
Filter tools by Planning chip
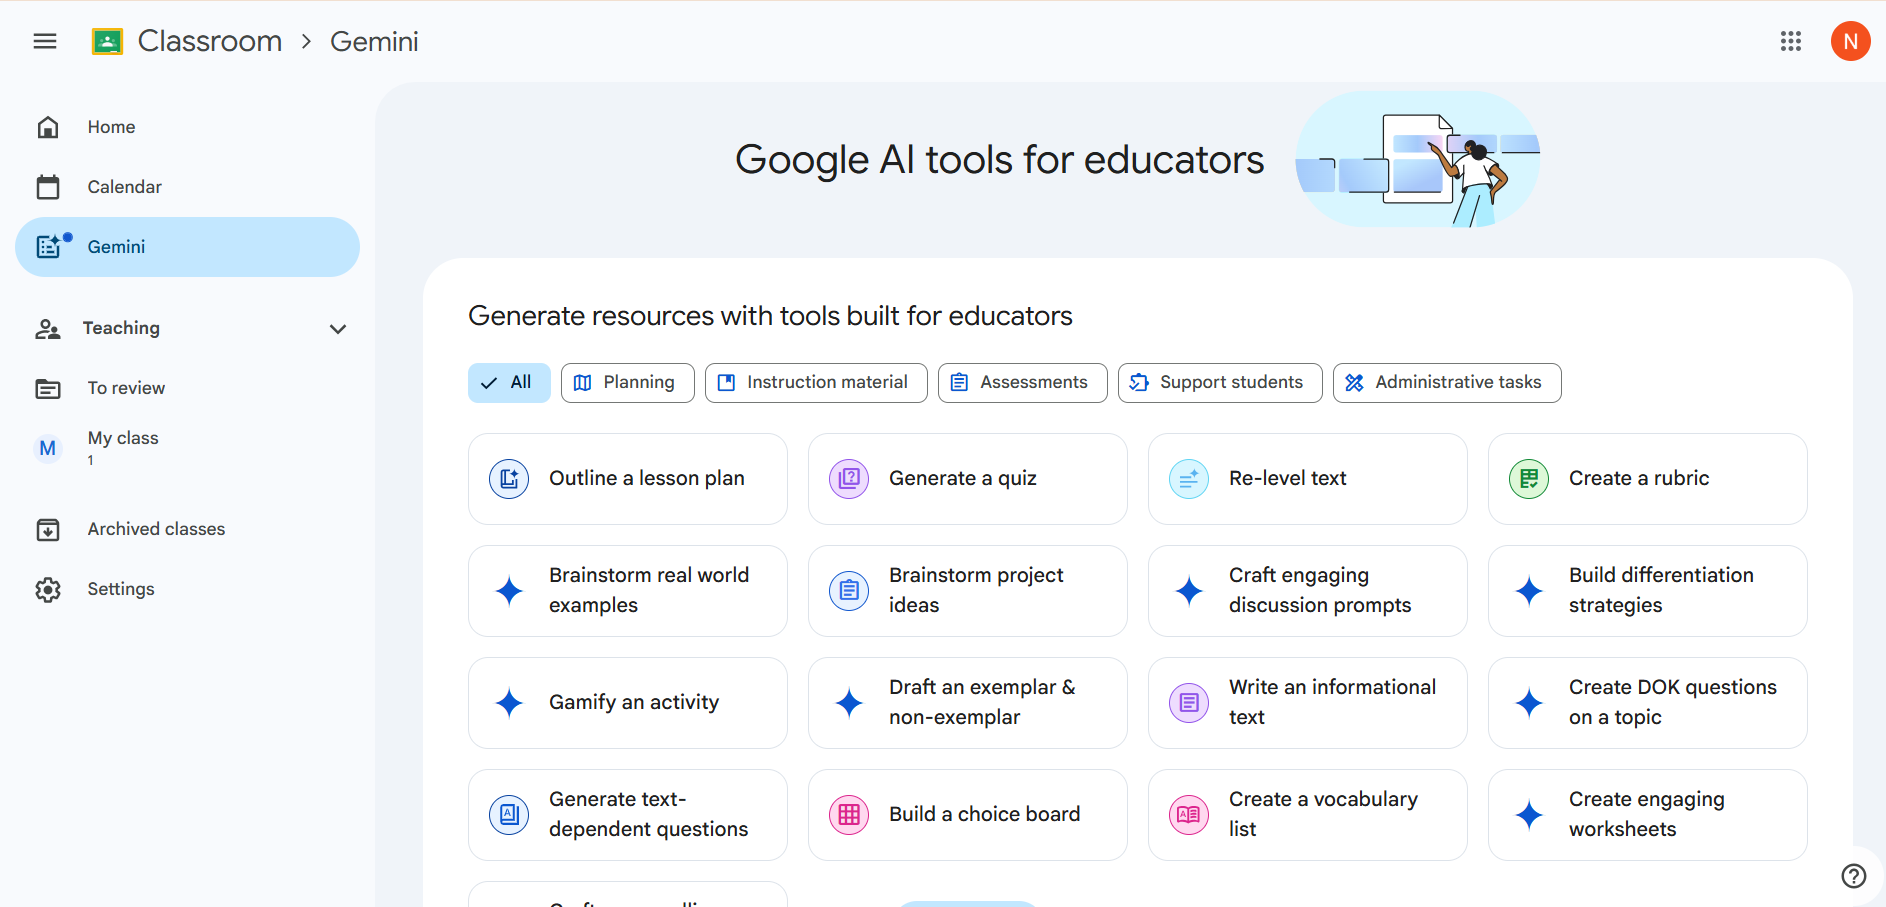click(x=627, y=383)
